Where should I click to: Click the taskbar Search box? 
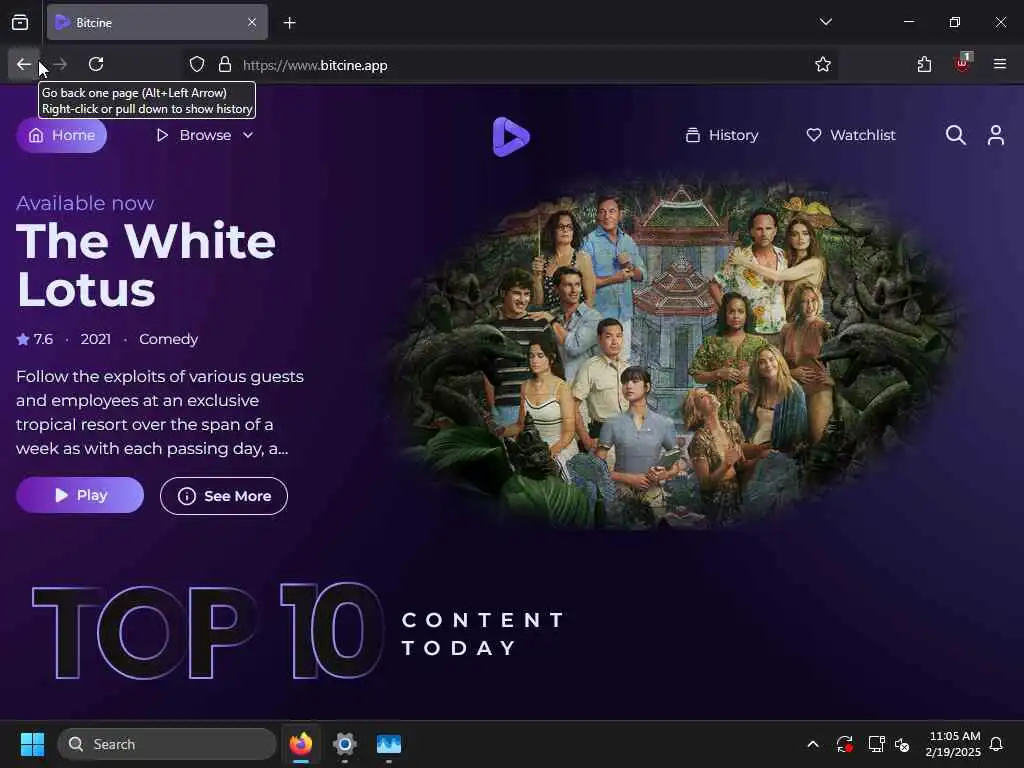[167, 744]
